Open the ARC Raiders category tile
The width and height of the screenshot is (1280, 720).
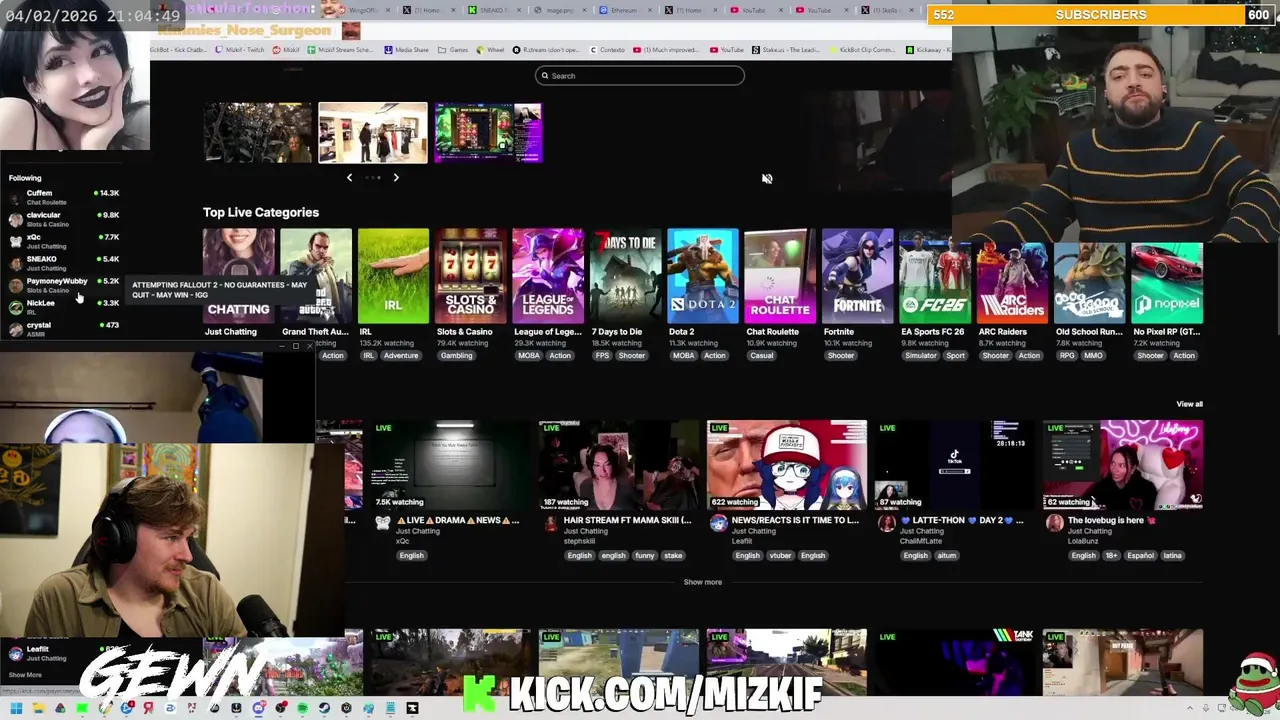click(x=1012, y=283)
